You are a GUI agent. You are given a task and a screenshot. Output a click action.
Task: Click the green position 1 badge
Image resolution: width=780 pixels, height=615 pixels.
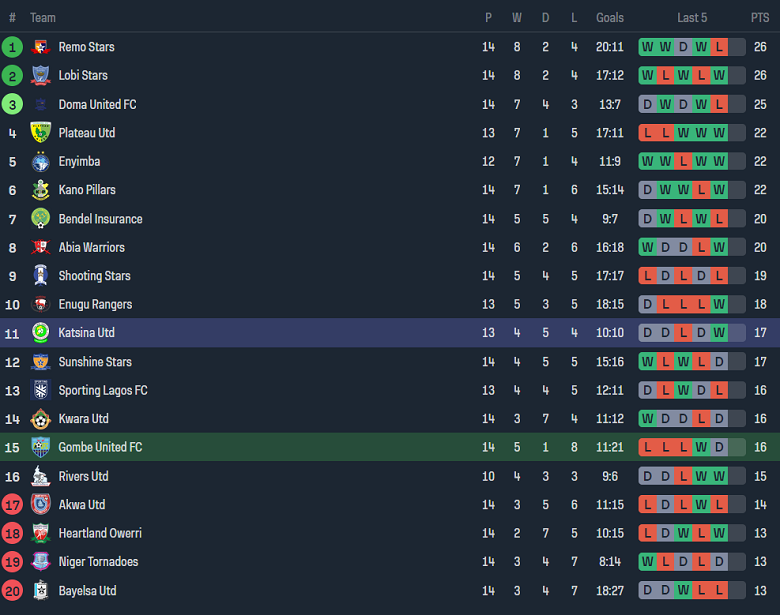pos(13,47)
